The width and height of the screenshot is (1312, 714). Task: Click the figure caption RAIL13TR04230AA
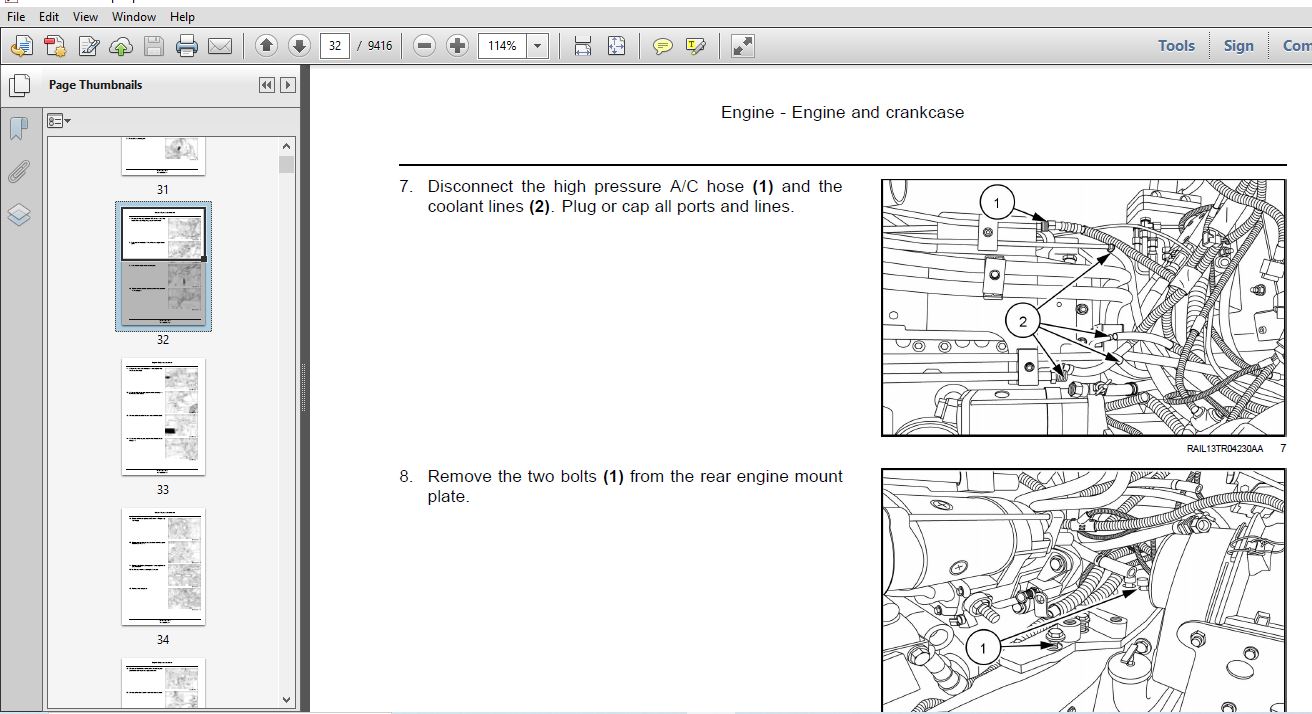(x=1225, y=449)
